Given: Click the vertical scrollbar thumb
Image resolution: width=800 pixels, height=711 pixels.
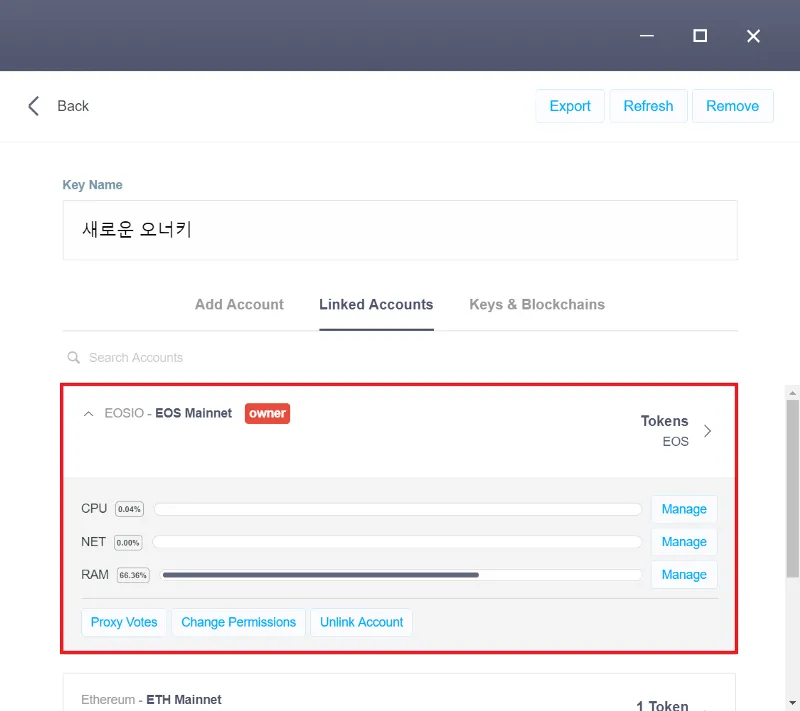Looking at the screenshot, I should (792, 489).
